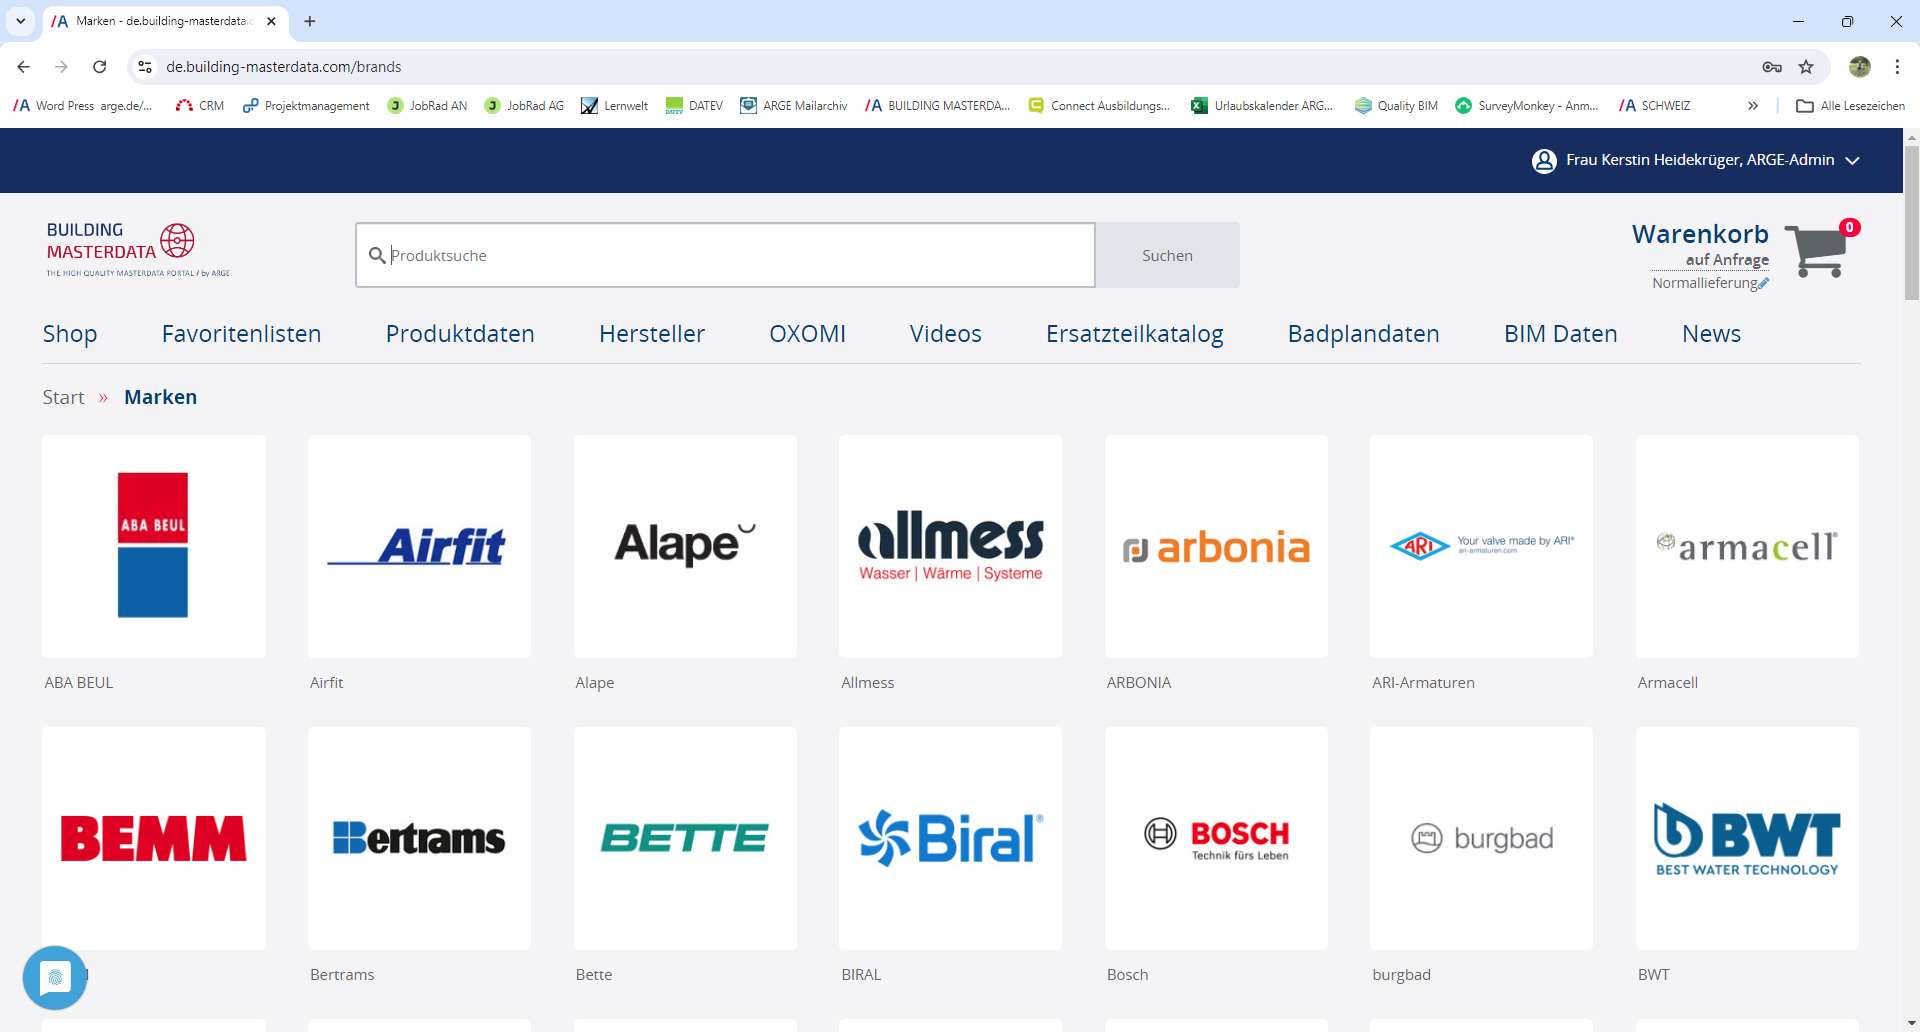
Task: Open the tab search dropdown arrow
Action: click(20, 21)
